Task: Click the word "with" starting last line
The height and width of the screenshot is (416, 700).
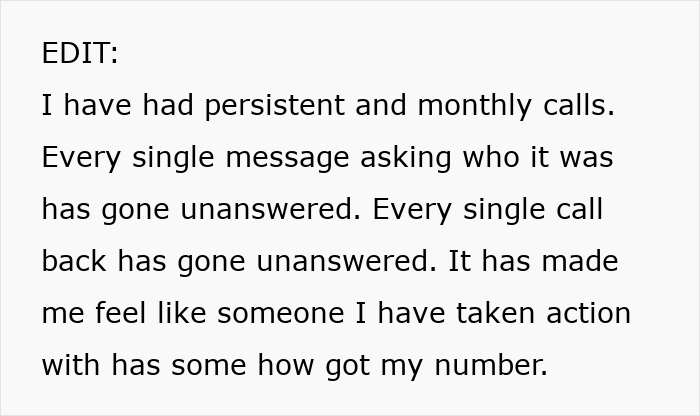Action: (x=72, y=366)
